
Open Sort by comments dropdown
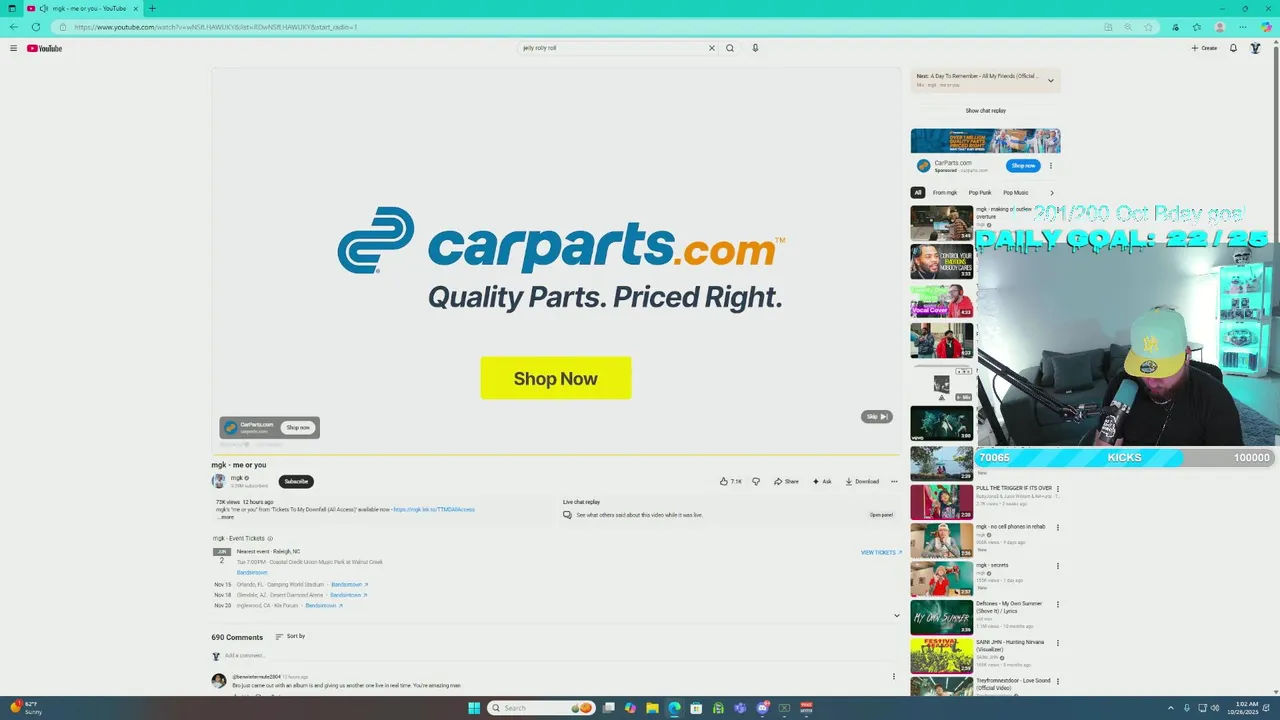[290, 636]
